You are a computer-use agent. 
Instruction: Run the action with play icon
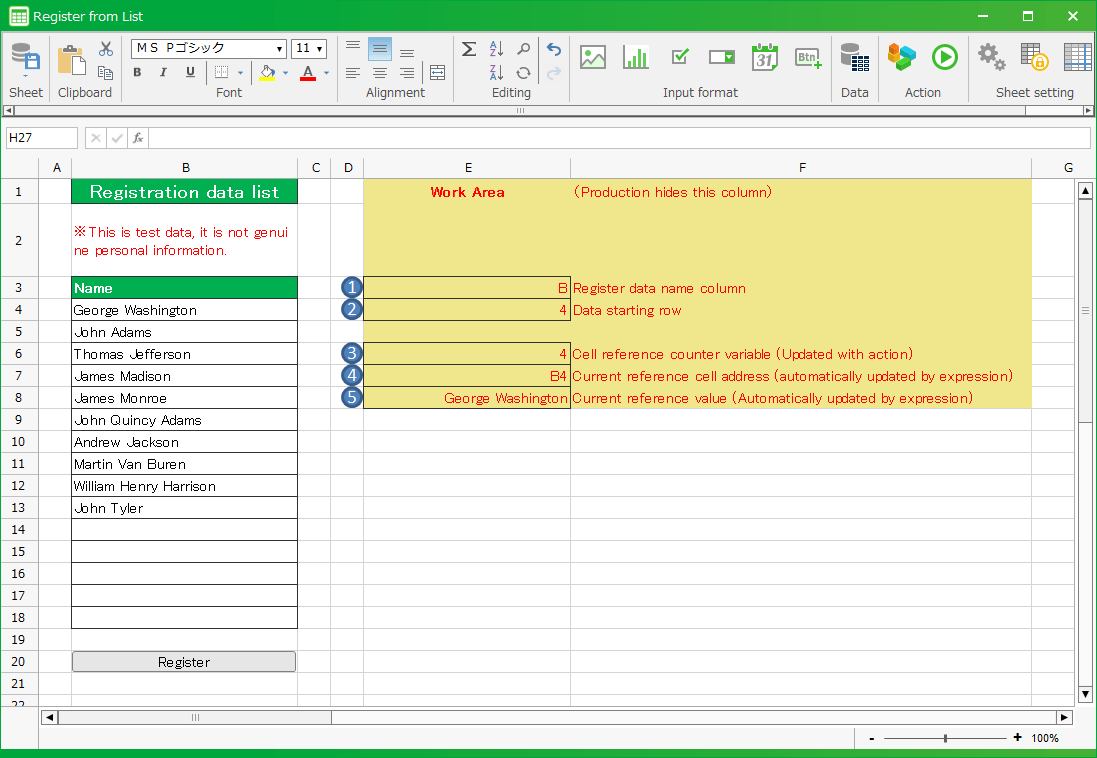(x=945, y=57)
